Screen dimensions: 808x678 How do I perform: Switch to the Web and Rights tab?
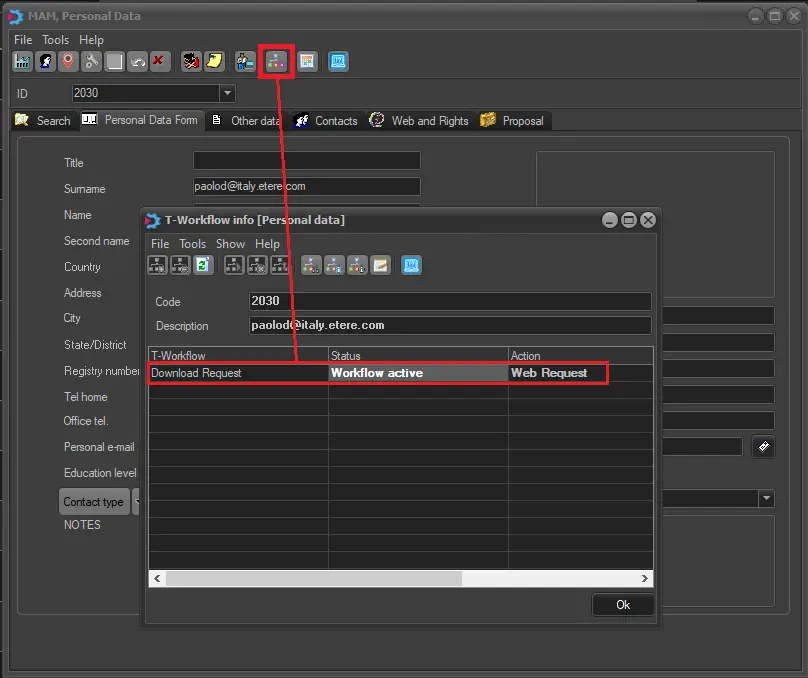(x=419, y=121)
